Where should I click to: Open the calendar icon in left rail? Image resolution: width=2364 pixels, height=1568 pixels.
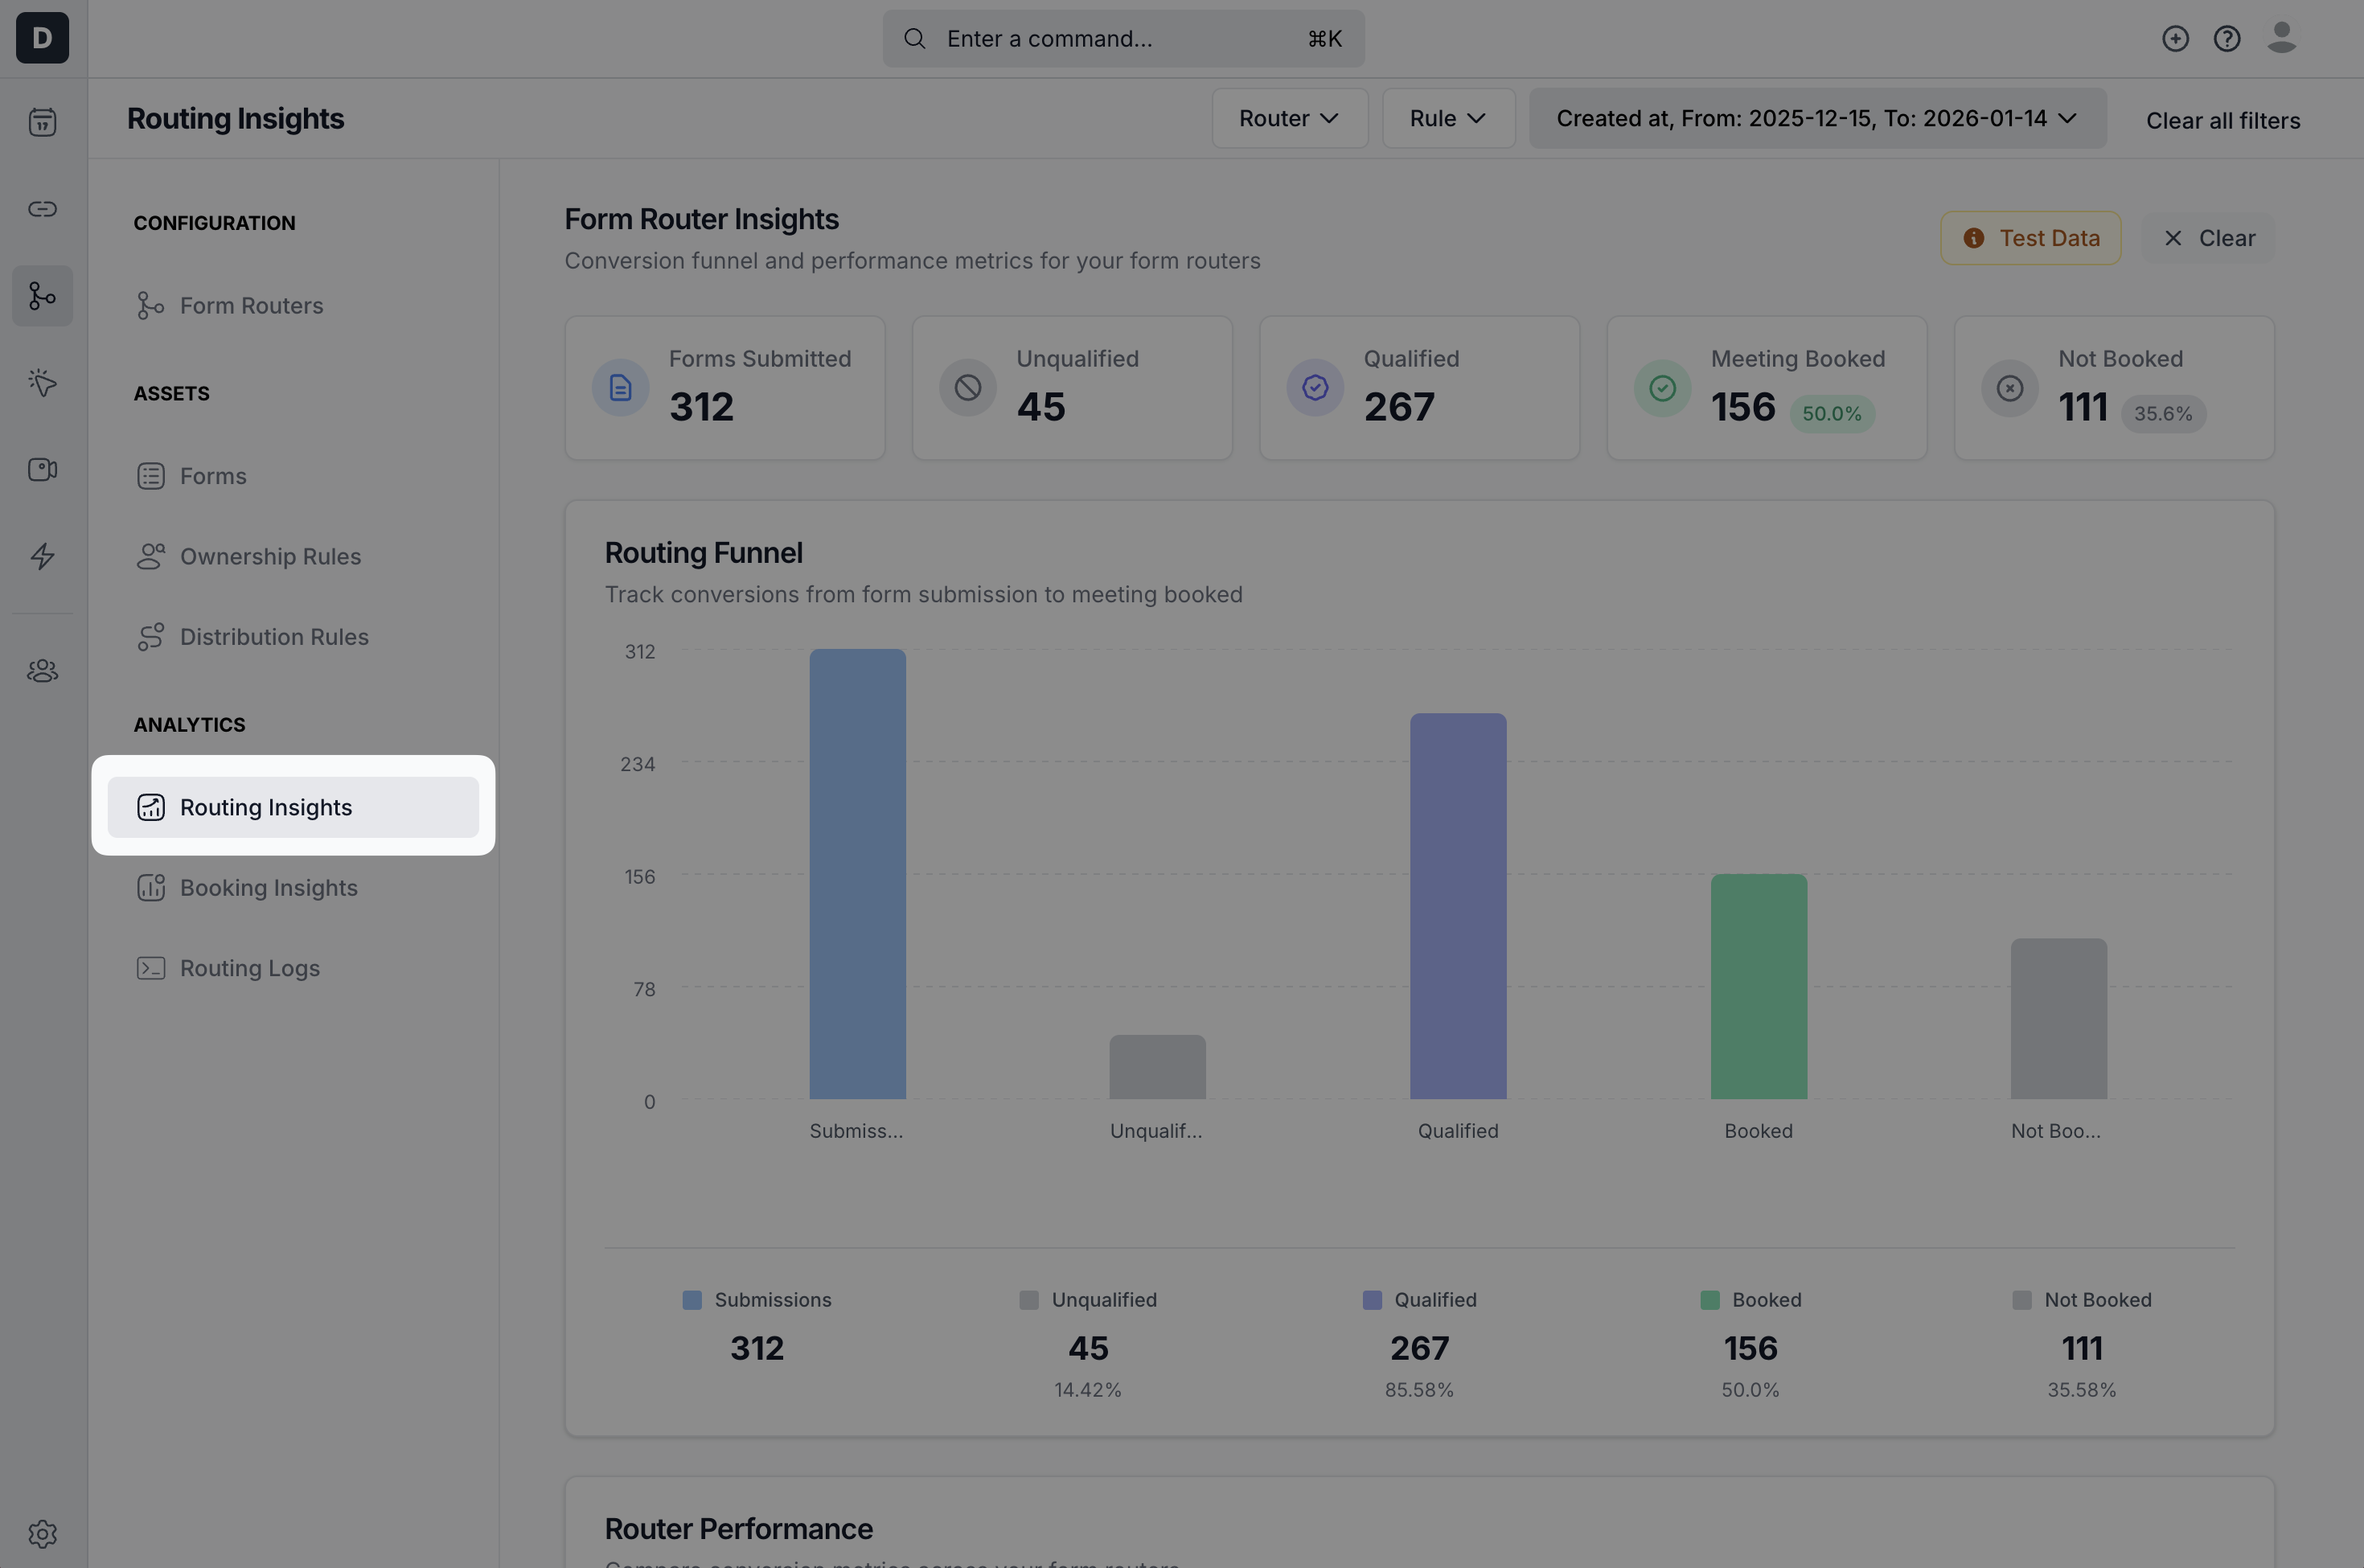click(42, 122)
